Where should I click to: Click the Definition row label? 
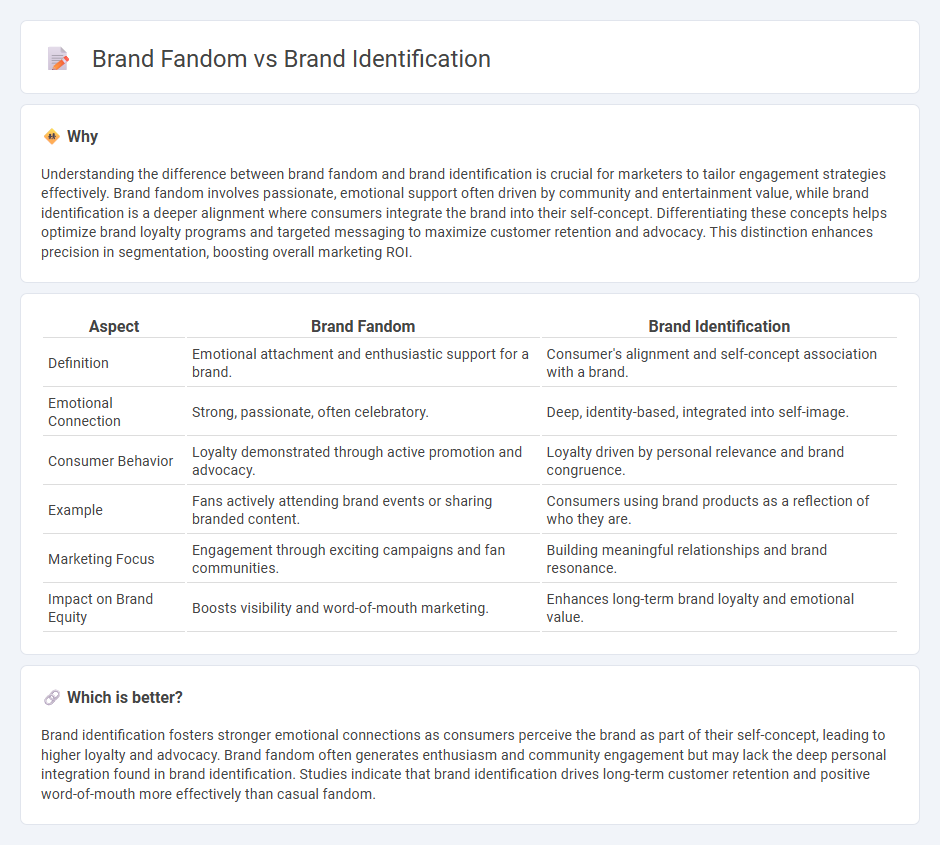click(x=79, y=363)
